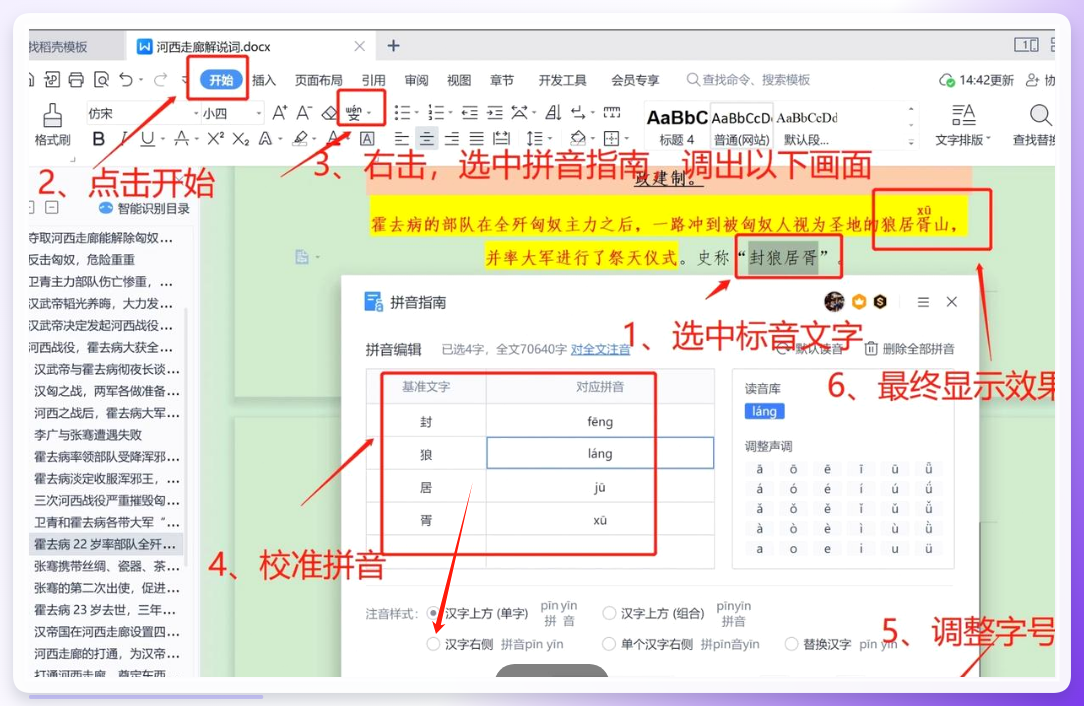Open the 页面布局 ribbon tab
Viewport: 1084px width, 706px height.
319,80
